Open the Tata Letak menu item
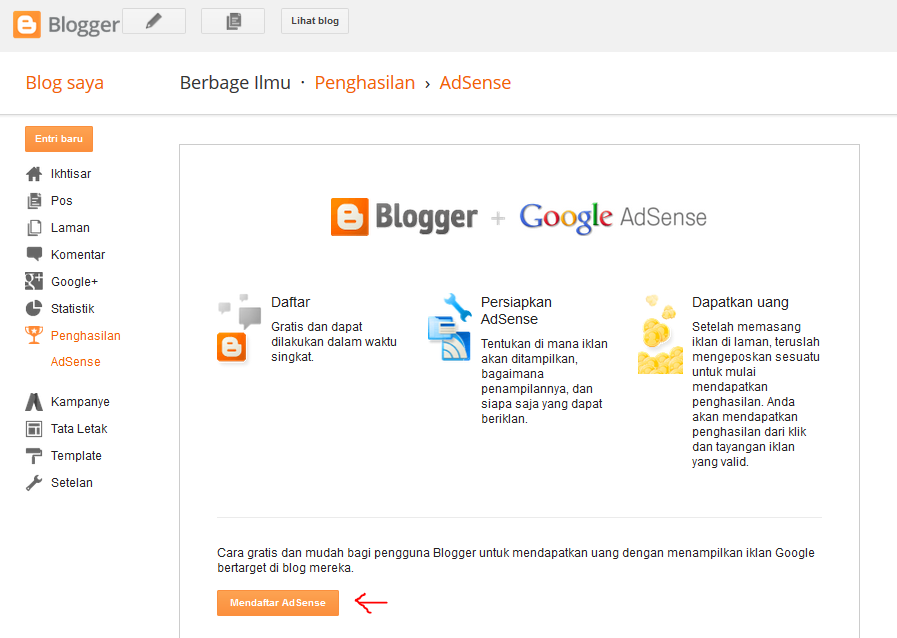This screenshot has height=638, width=897. (x=79, y=429)
